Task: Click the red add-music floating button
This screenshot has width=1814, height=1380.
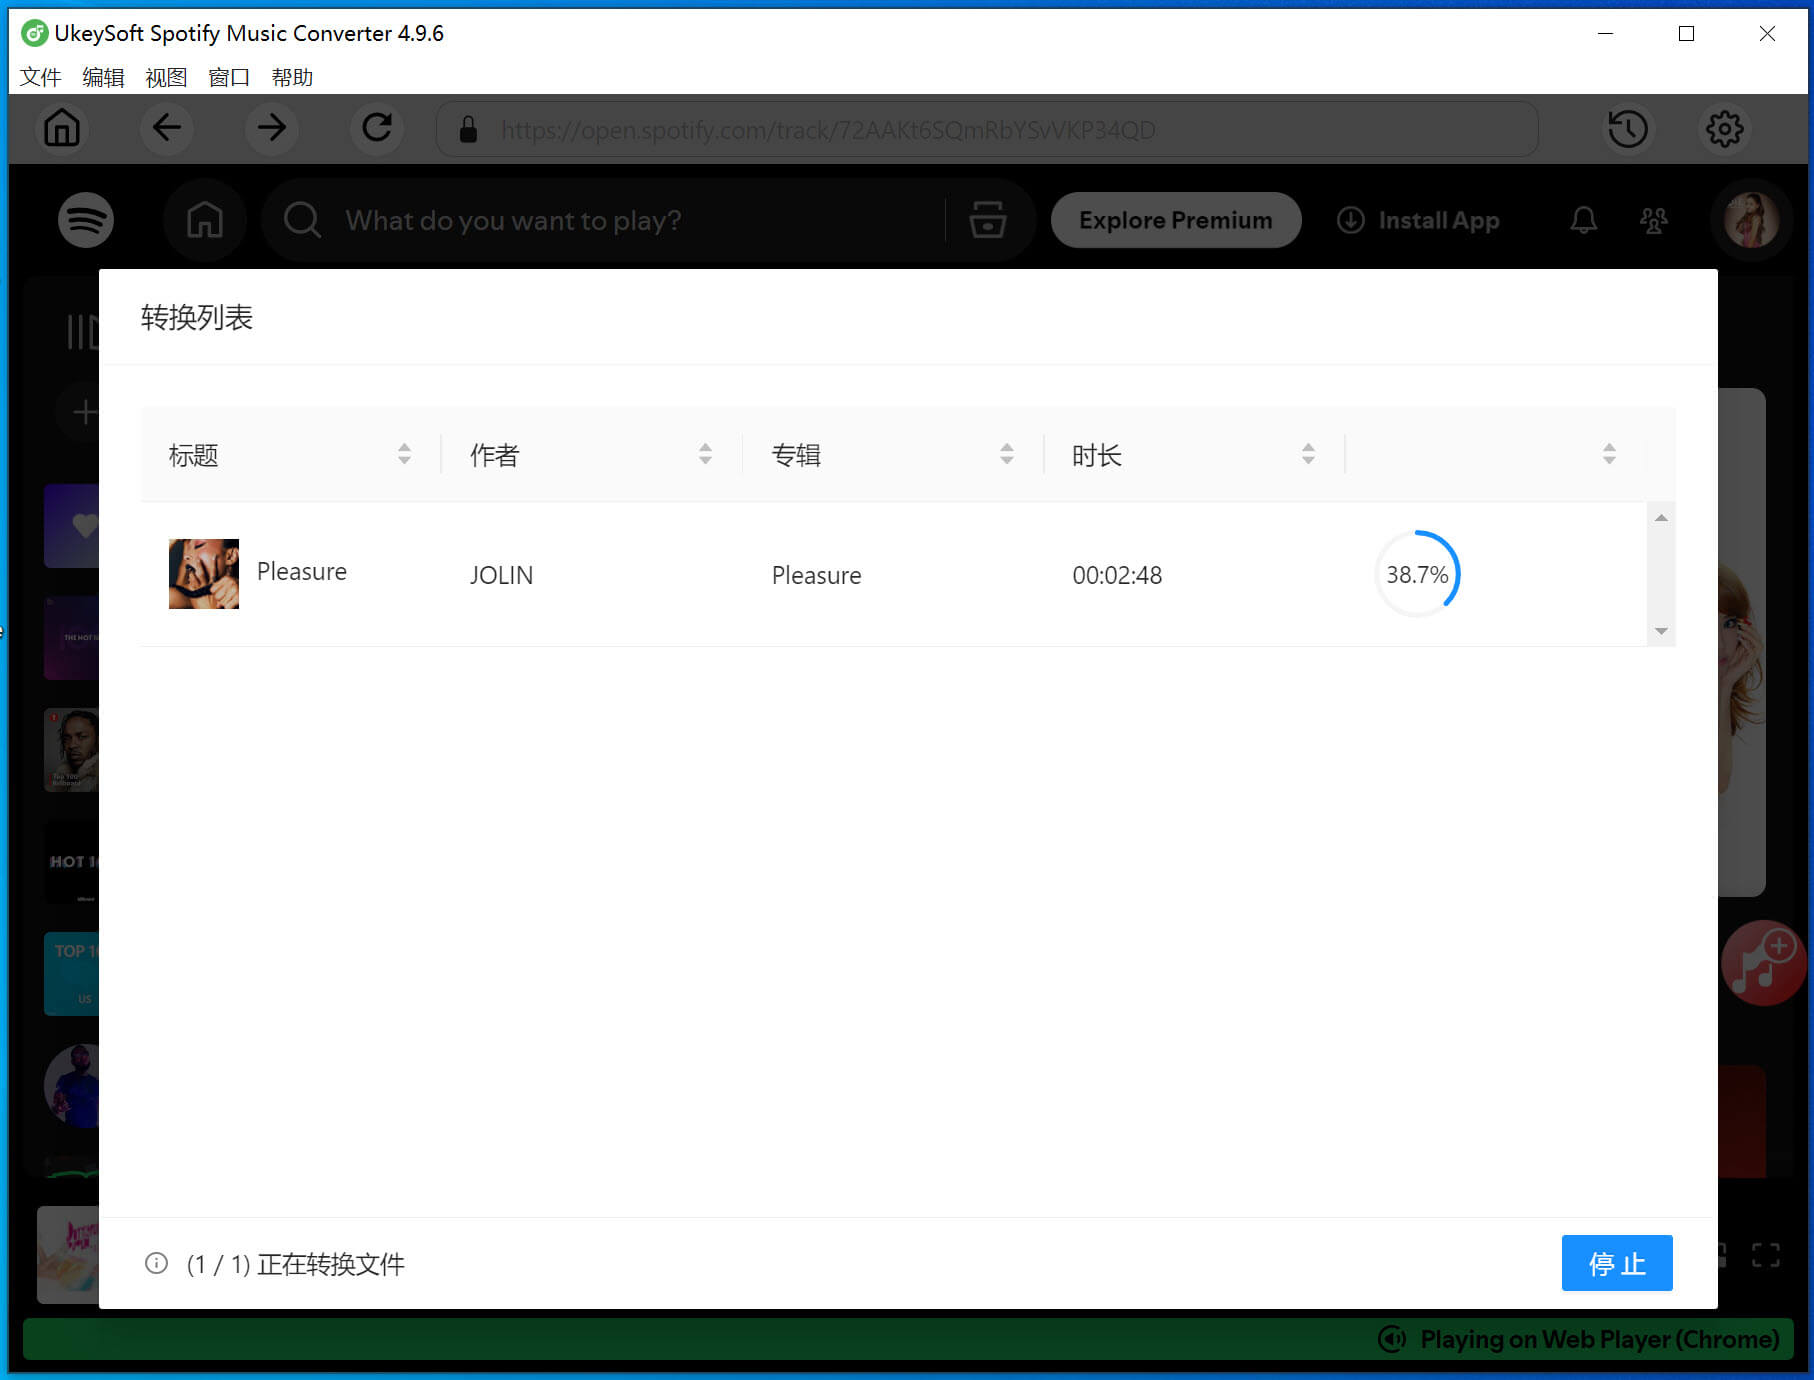Action: point(1763,963)
